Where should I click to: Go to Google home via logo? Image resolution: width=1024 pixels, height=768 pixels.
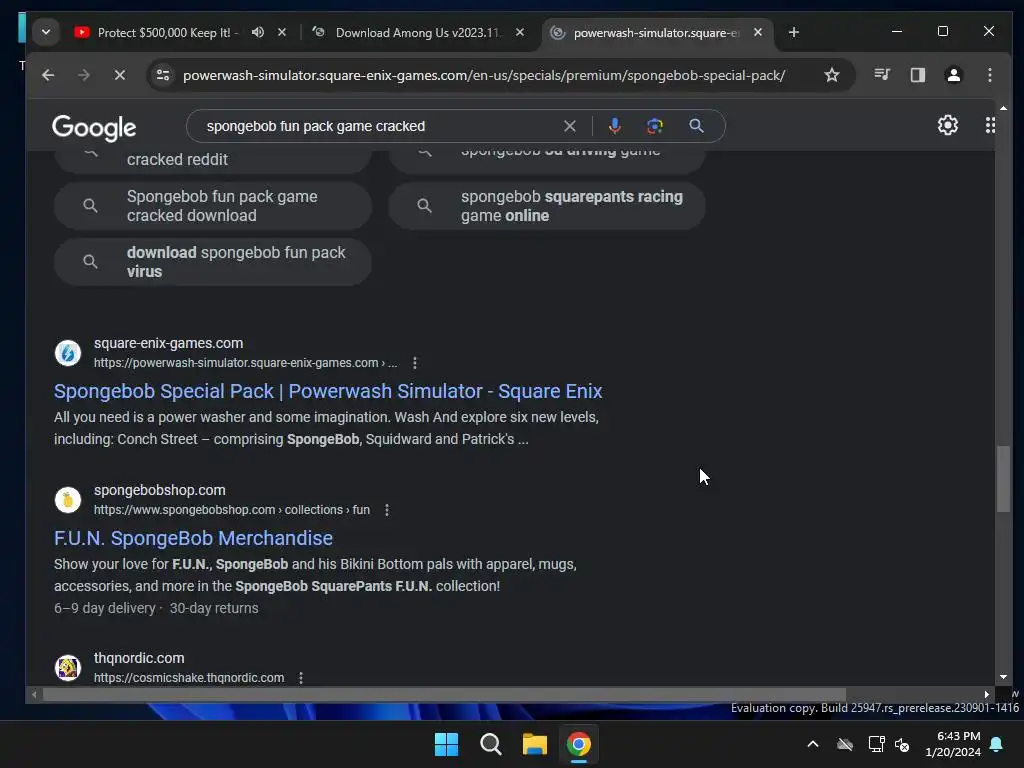(x=94, y=127)
